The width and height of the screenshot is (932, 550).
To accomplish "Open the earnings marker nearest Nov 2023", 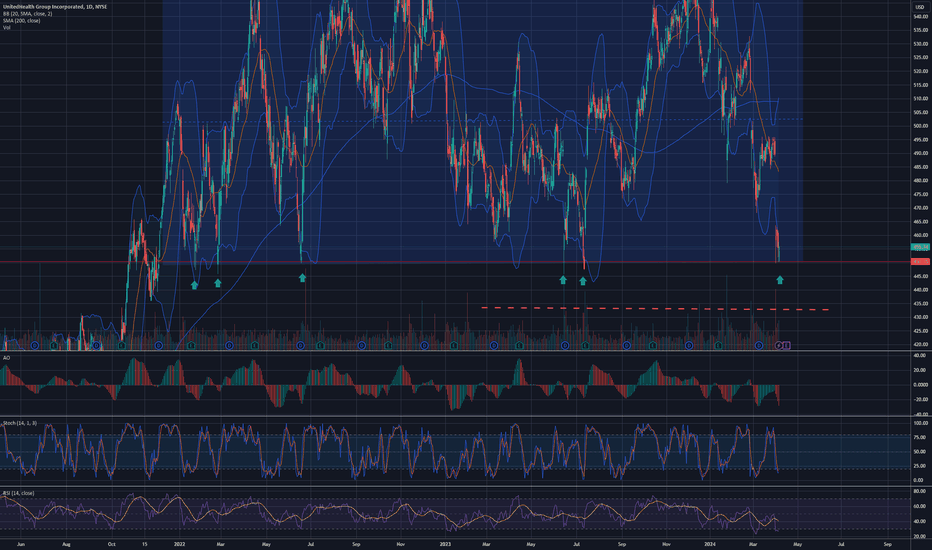I will [x=652, y=345].
